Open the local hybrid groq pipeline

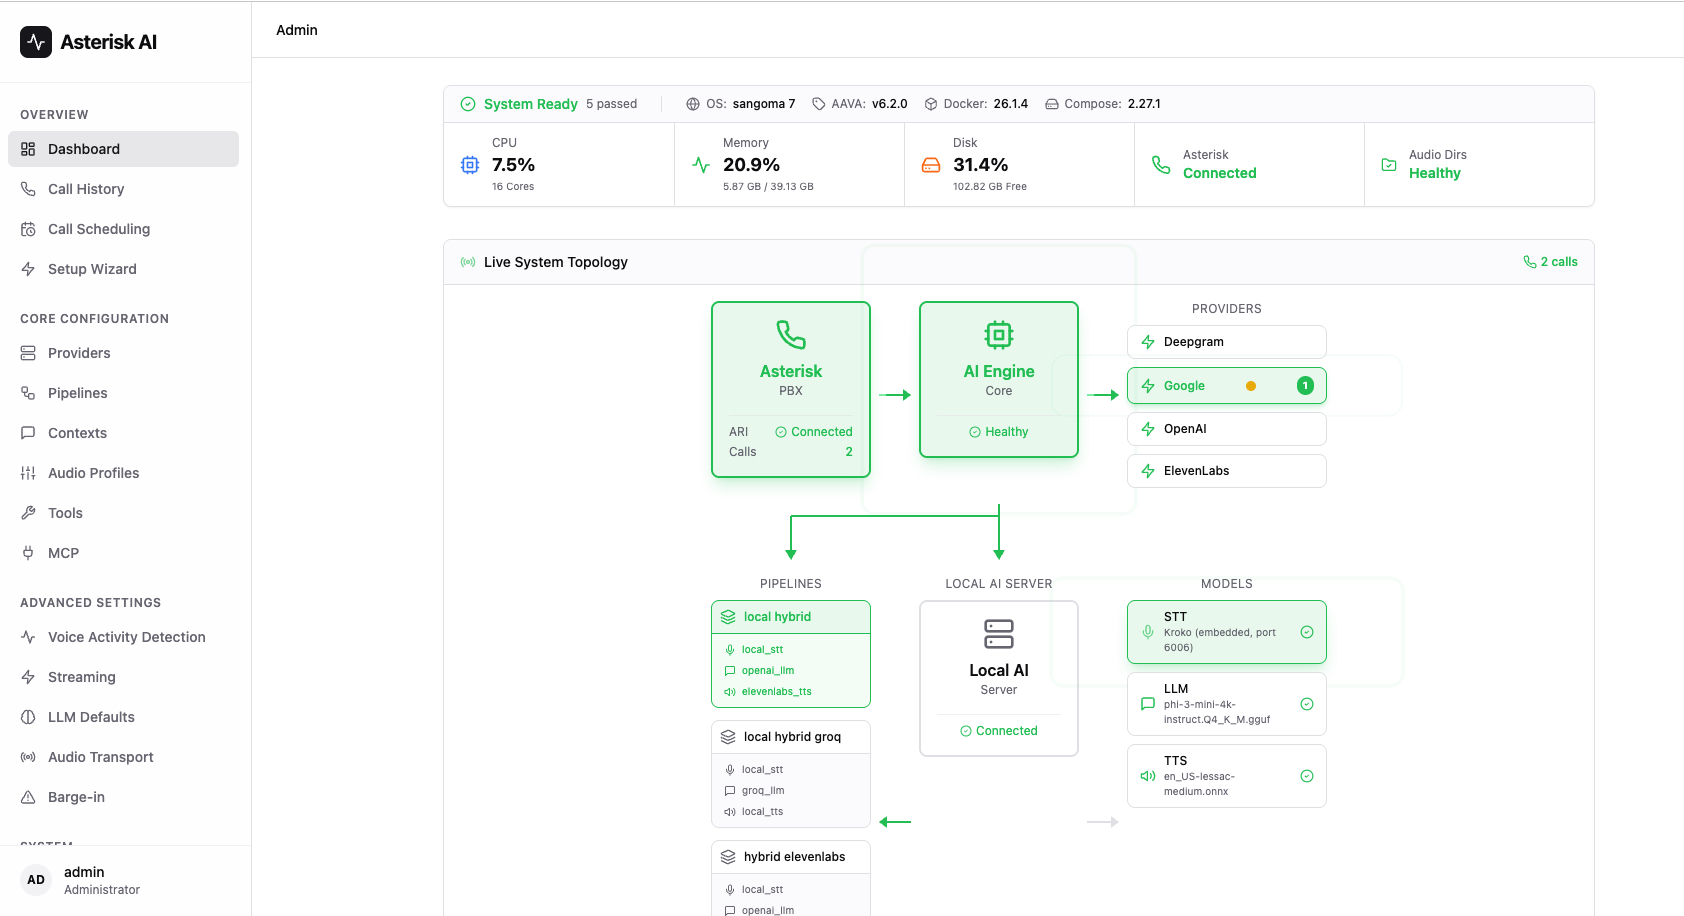click(x=790, y=736)
